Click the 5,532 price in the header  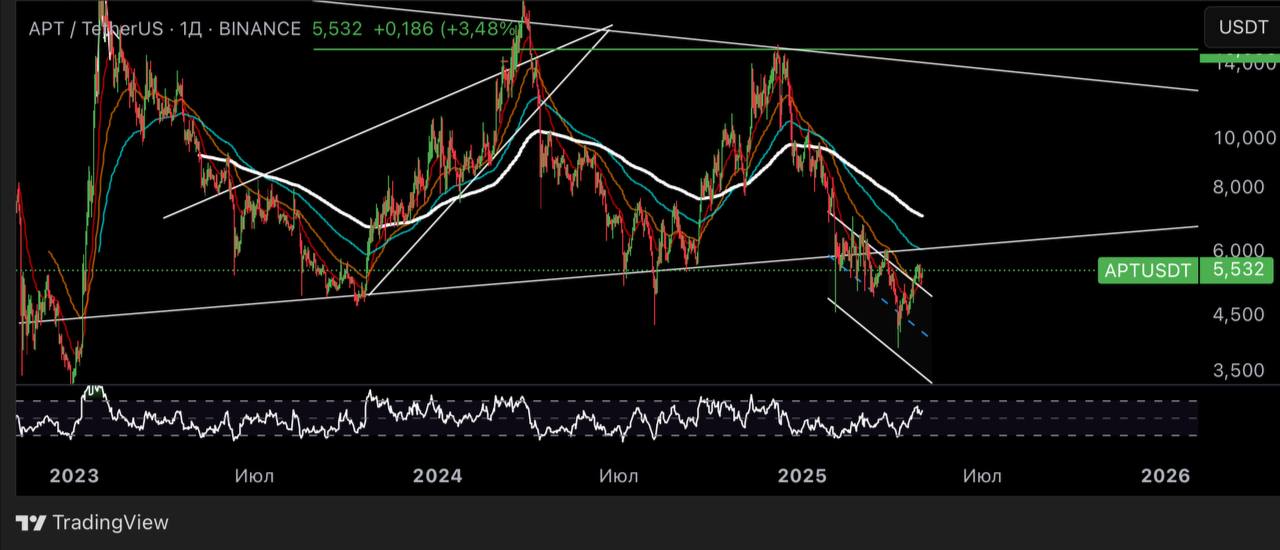(338, 29)
